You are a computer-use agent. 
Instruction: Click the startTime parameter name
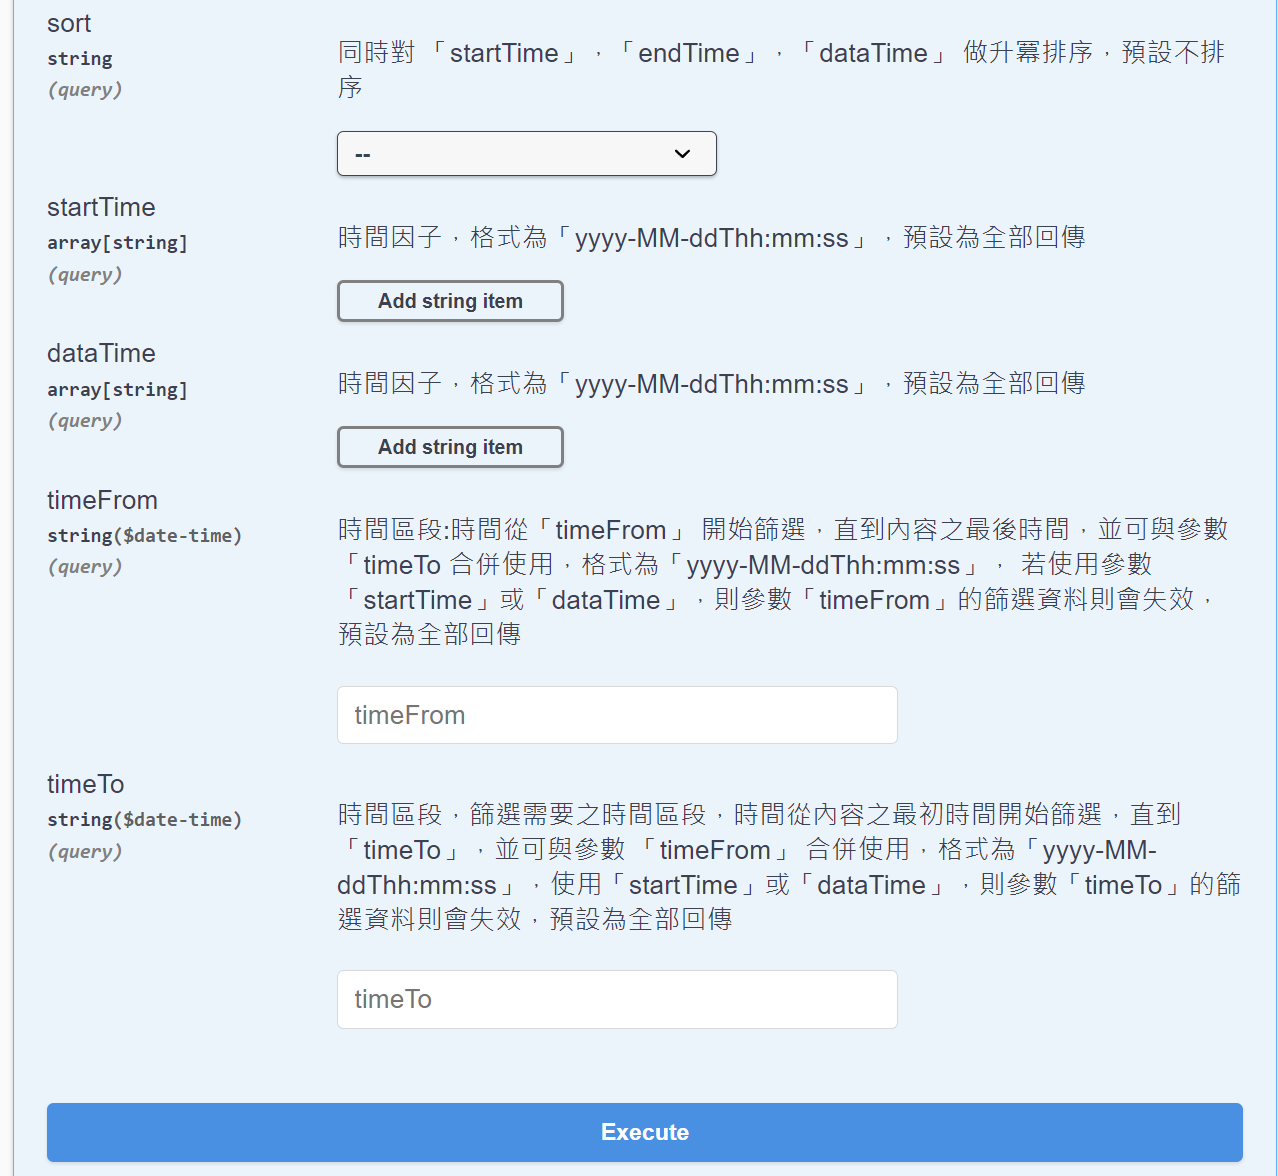tap(101, 207)
